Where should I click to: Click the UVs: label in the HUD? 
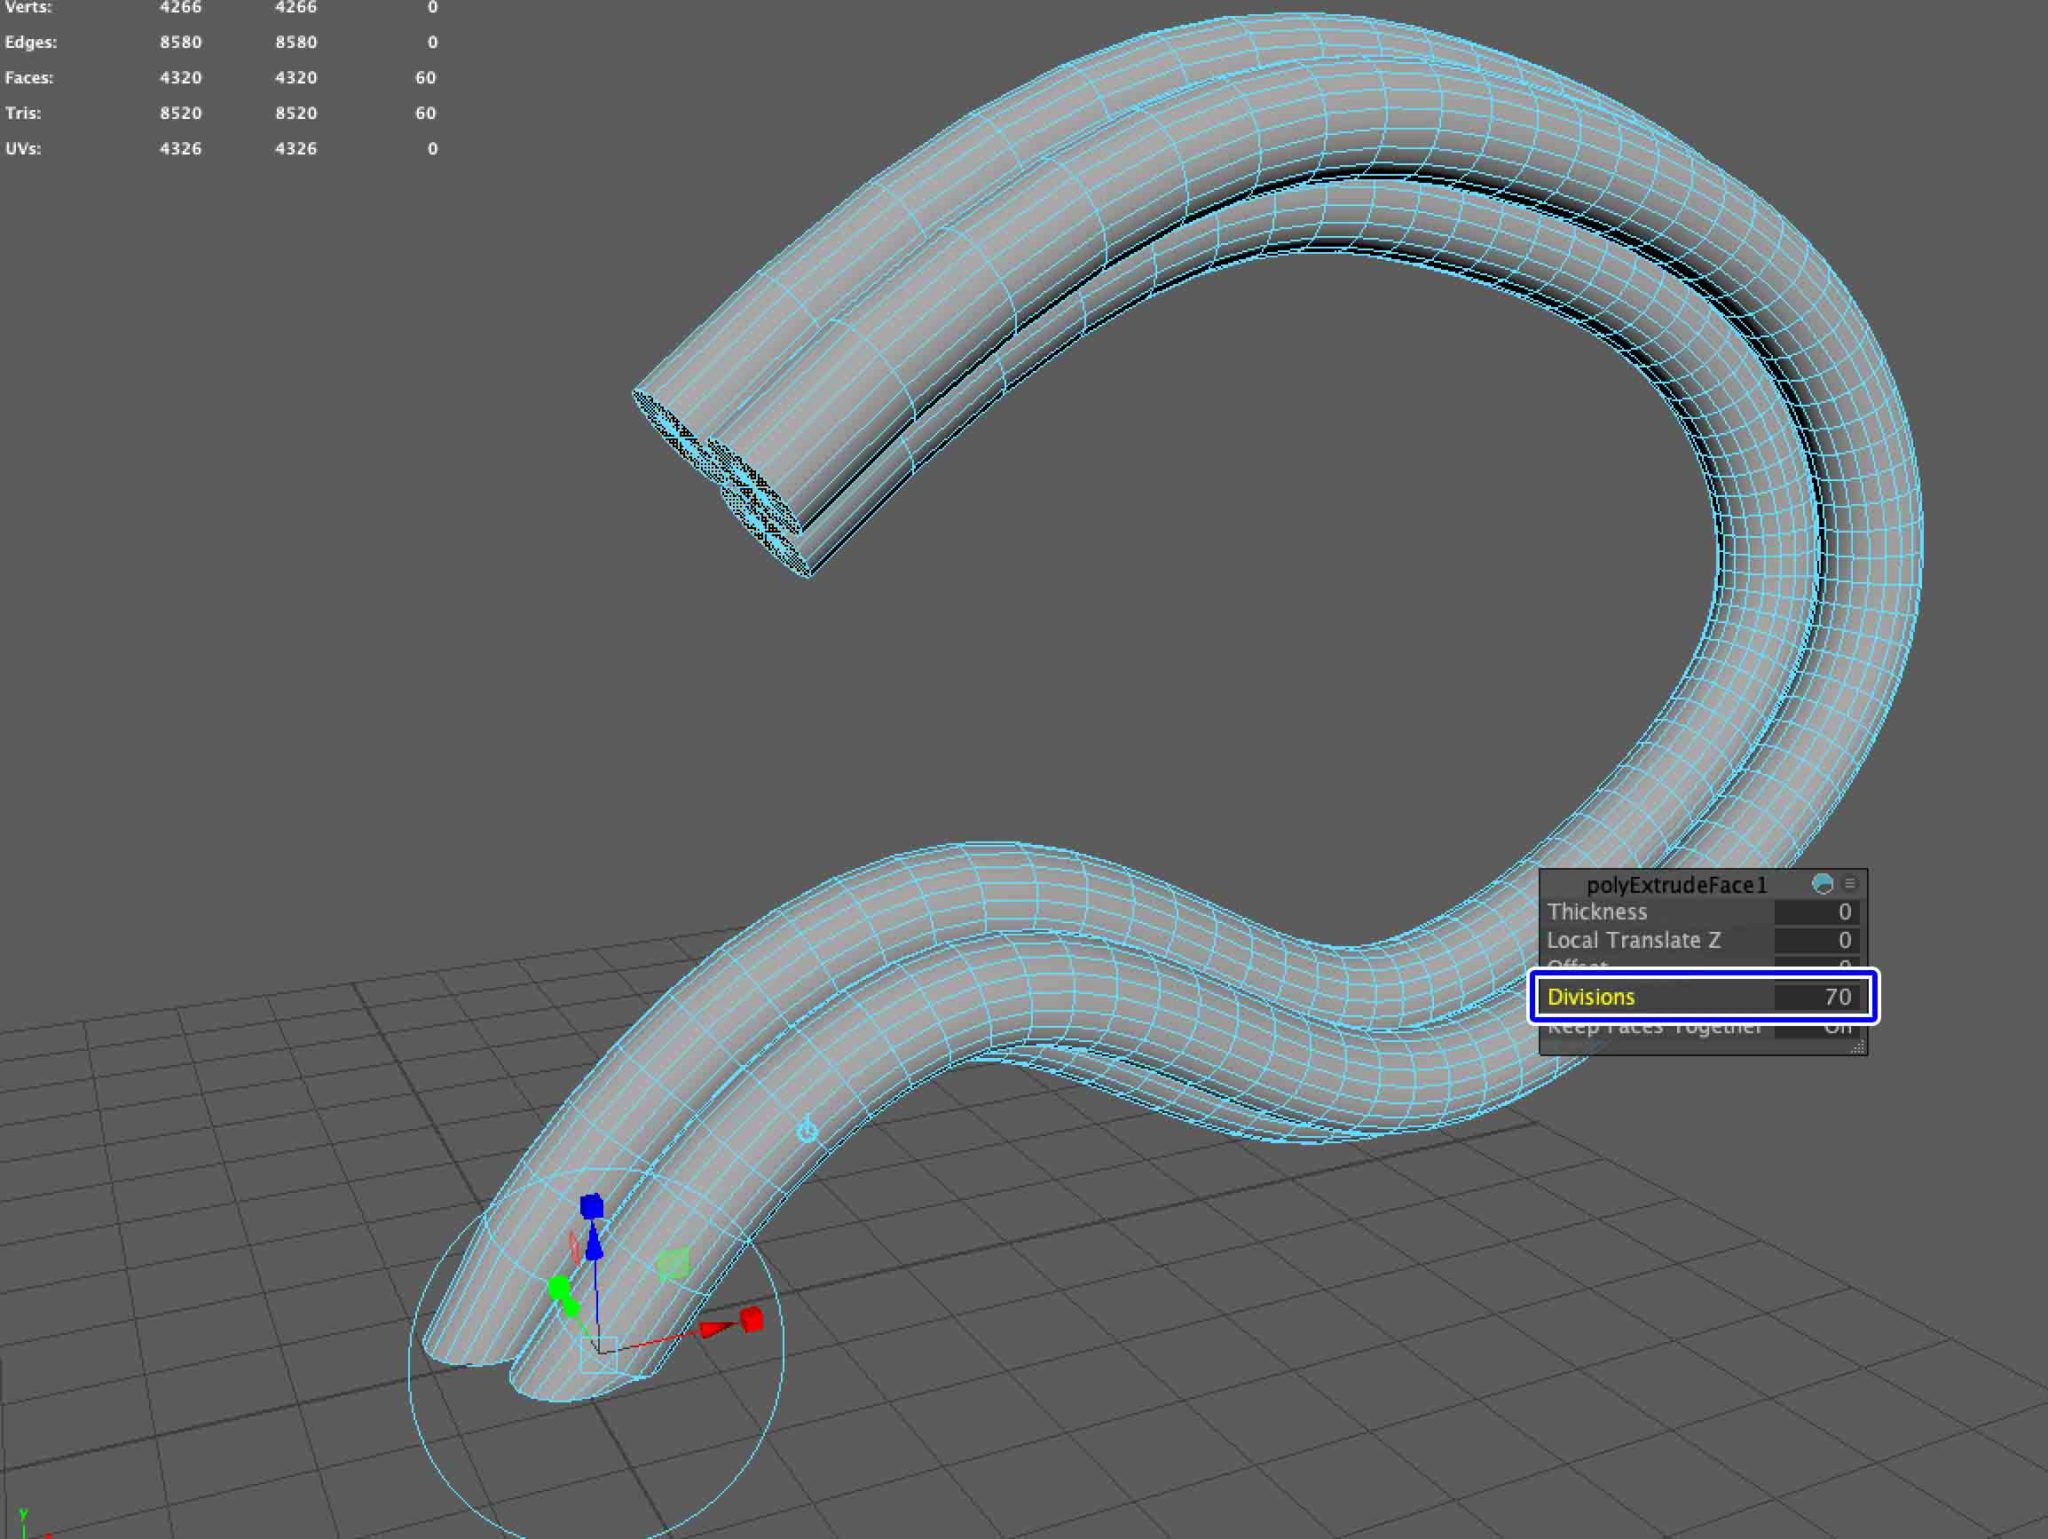coord(23,149)
